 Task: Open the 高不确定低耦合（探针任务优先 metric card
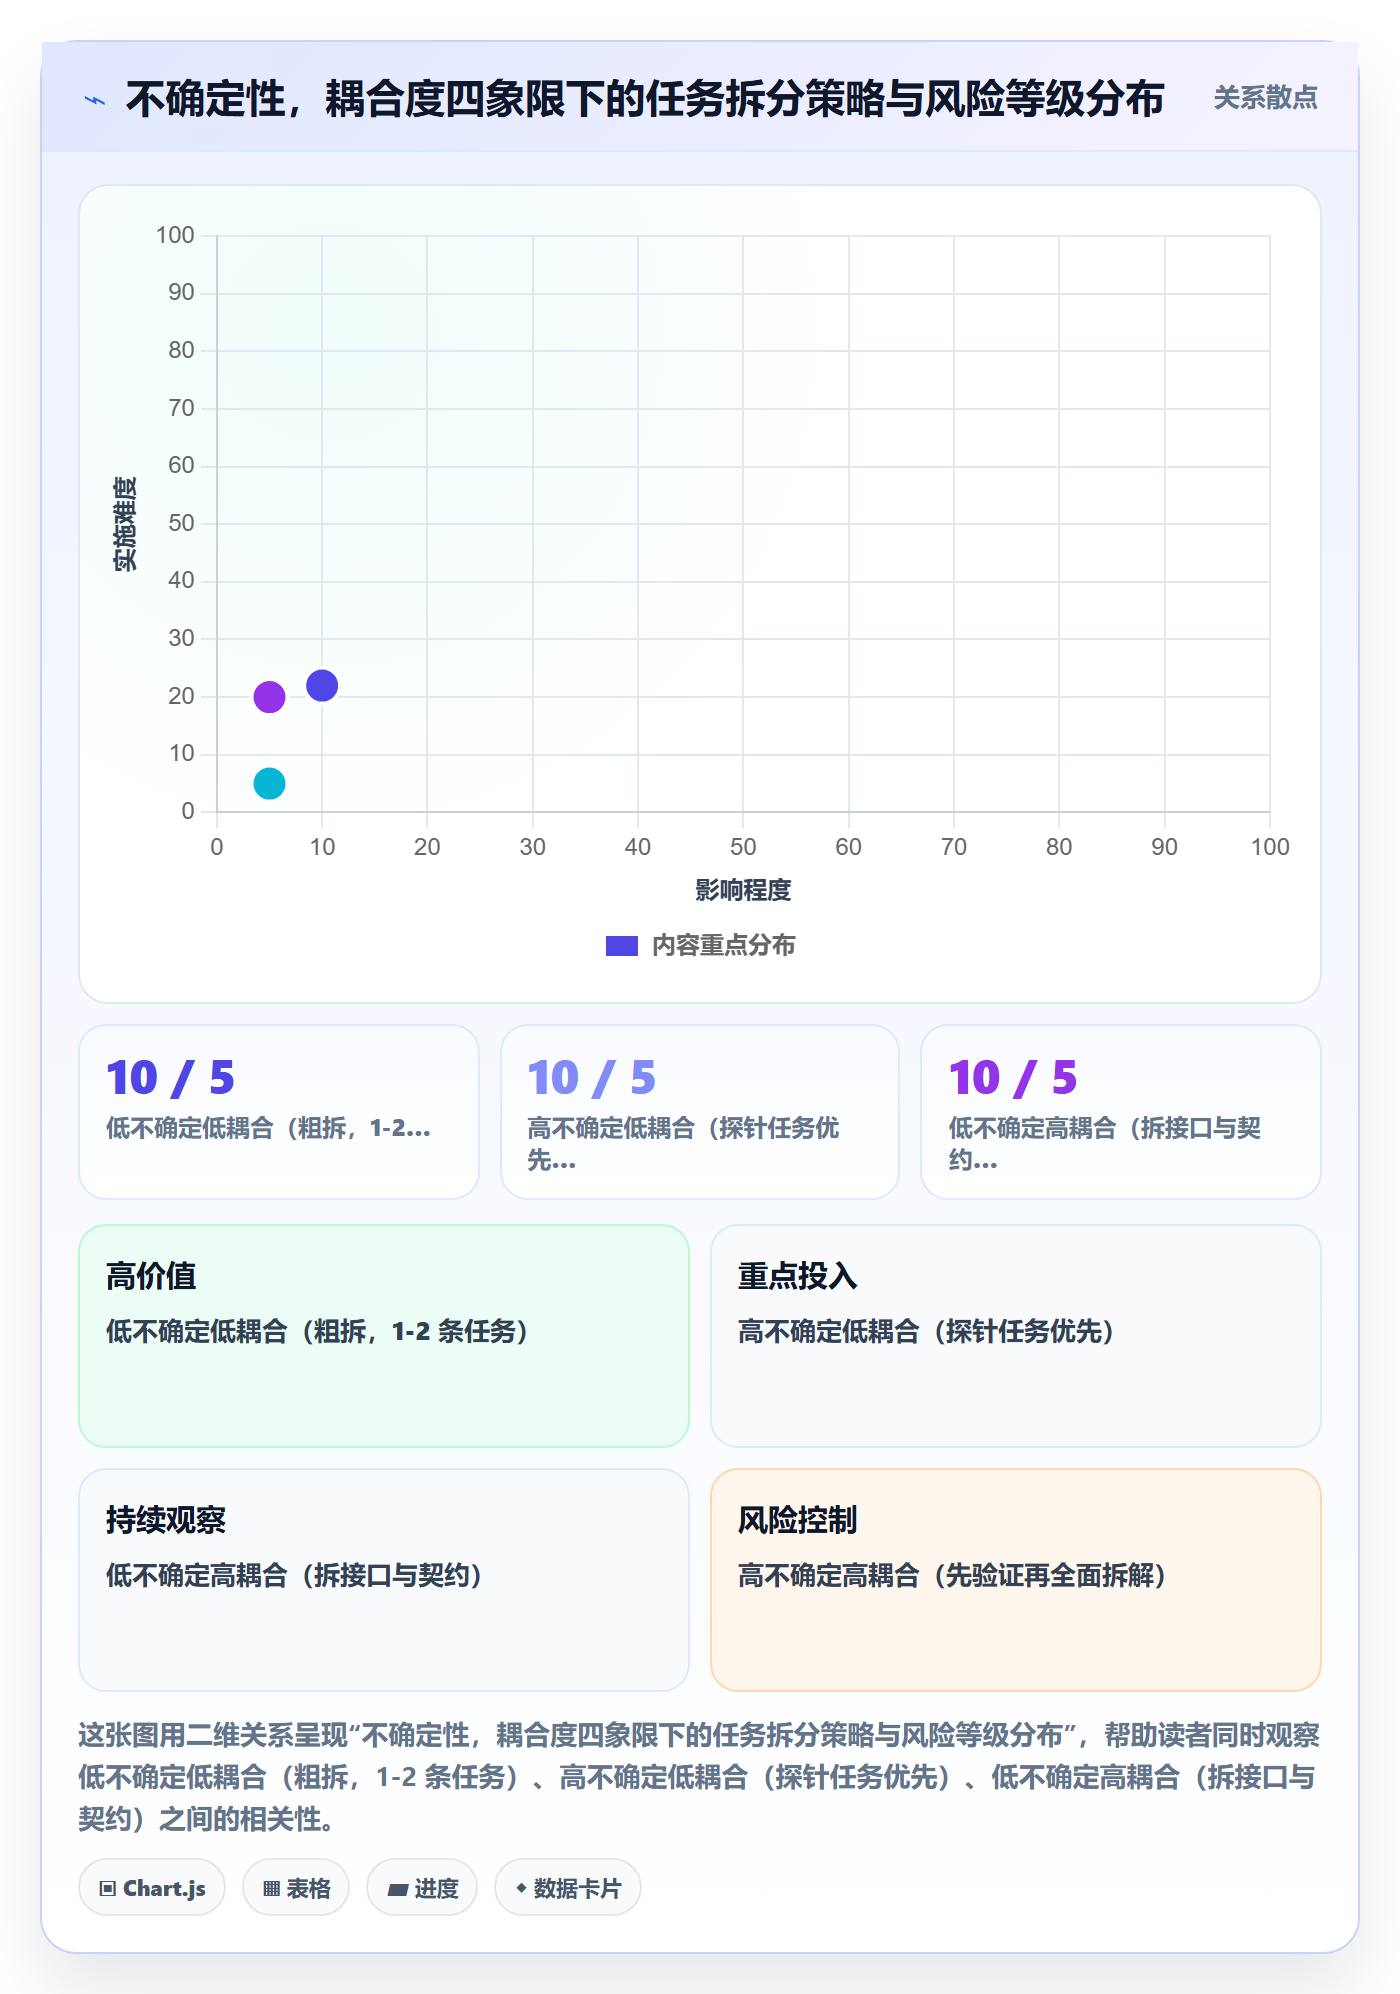700,1112
